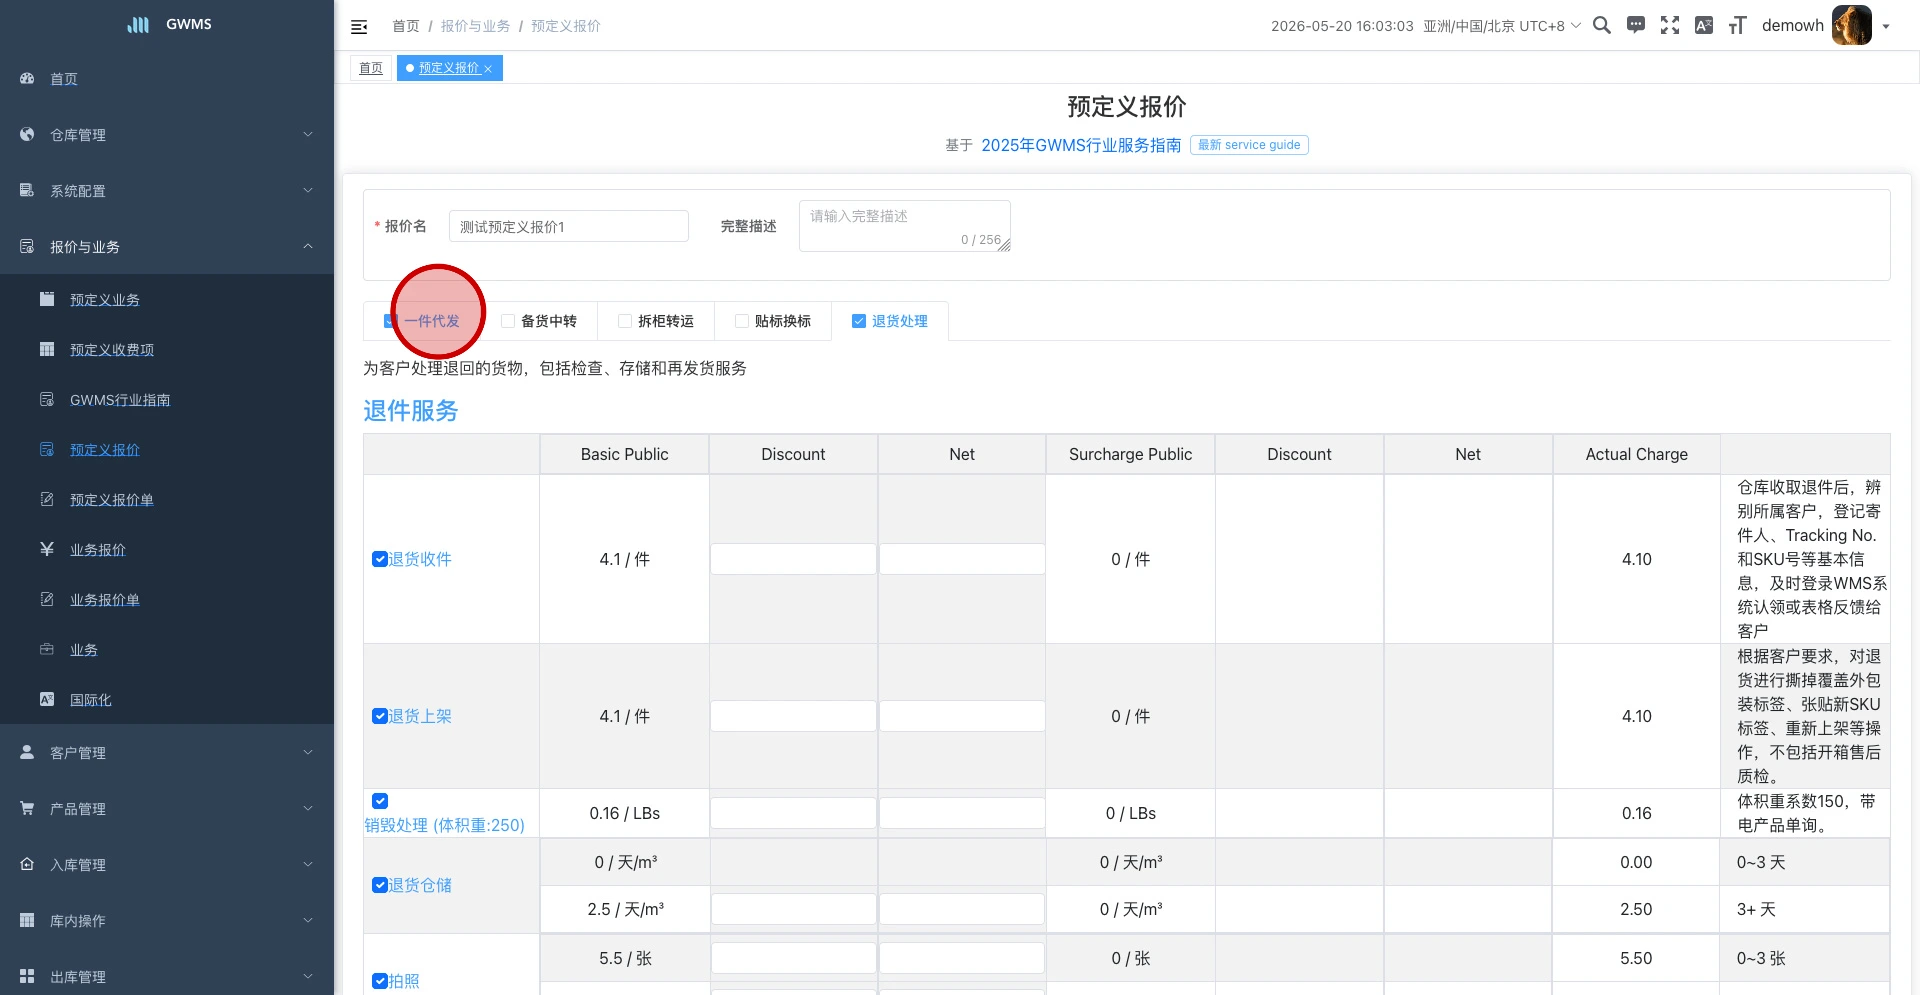Open 退货上架 service link
1920x995 pixels.
pos(420,716)
